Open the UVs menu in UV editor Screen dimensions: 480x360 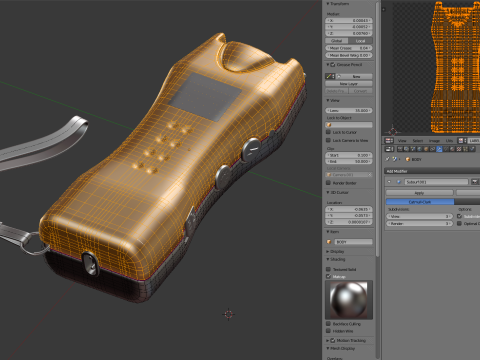(x=449, y=141)
